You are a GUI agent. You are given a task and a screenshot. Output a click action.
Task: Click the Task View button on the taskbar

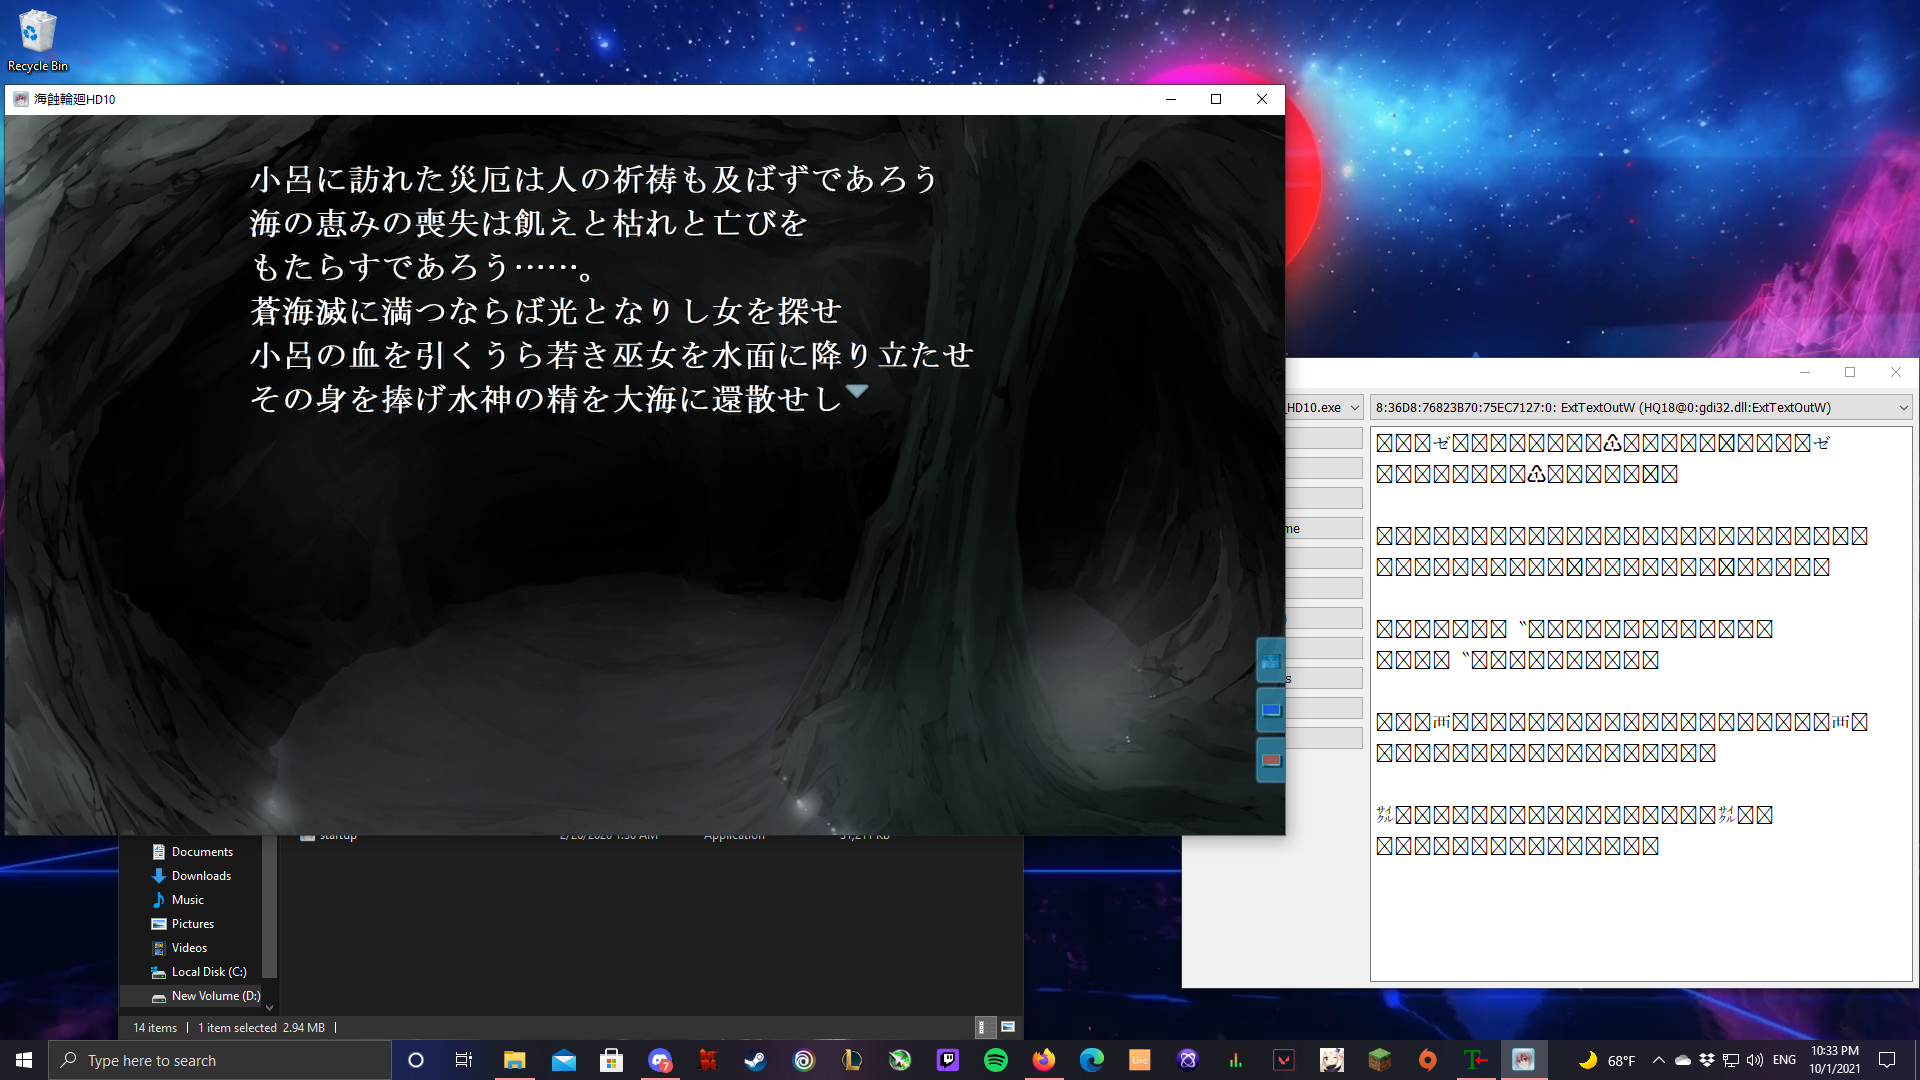tap(463, 1059)
